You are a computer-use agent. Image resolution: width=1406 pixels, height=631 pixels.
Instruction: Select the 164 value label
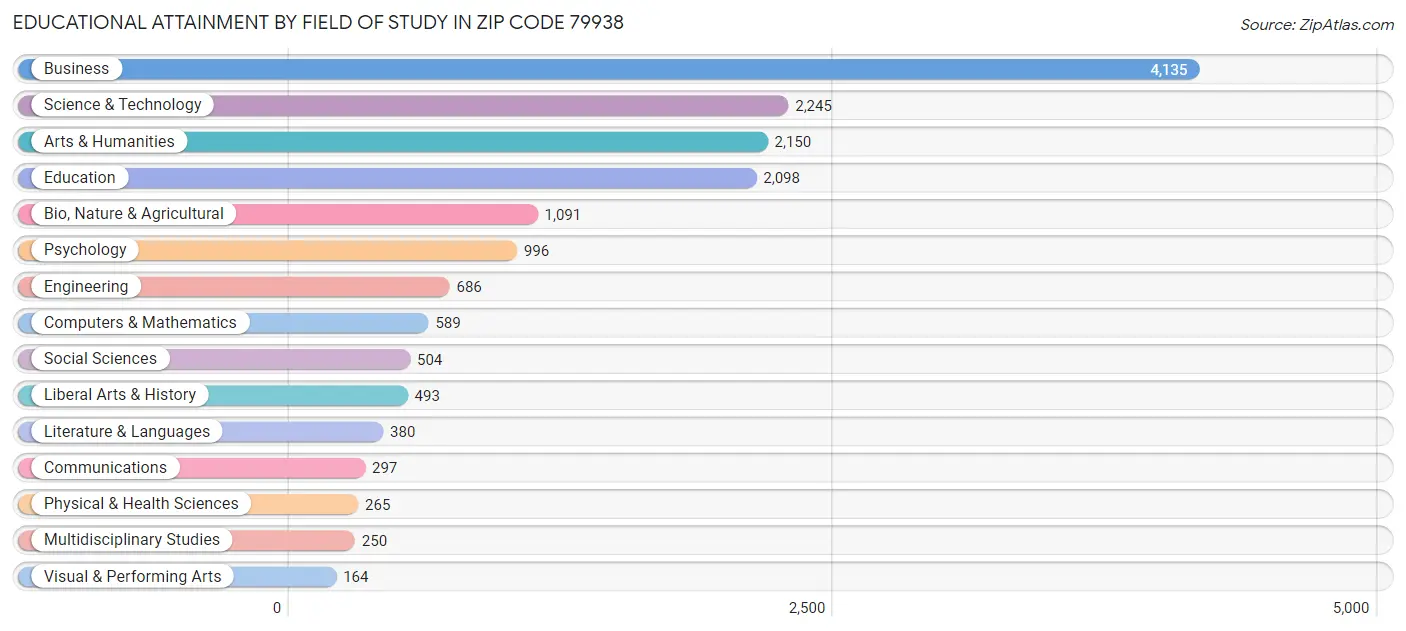tap(356, 578)
